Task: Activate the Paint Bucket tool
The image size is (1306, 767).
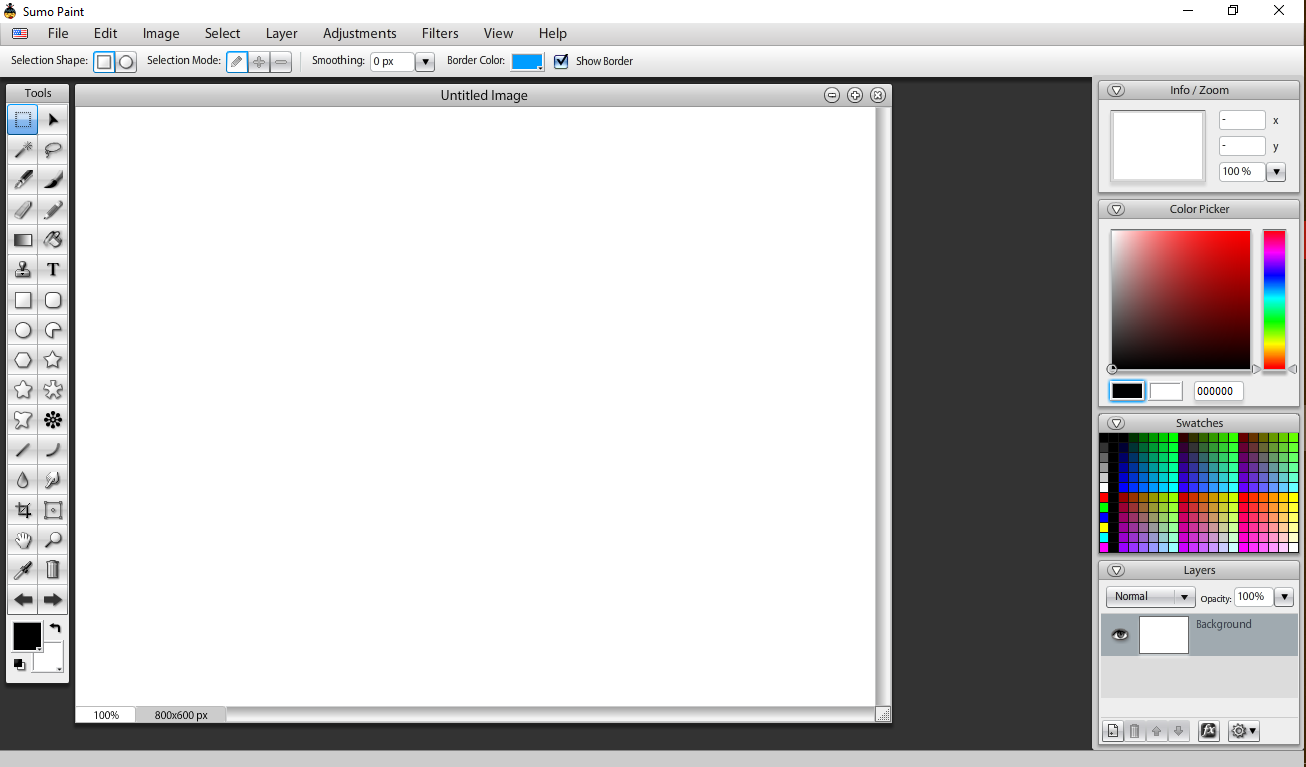Action: point(53,240)
